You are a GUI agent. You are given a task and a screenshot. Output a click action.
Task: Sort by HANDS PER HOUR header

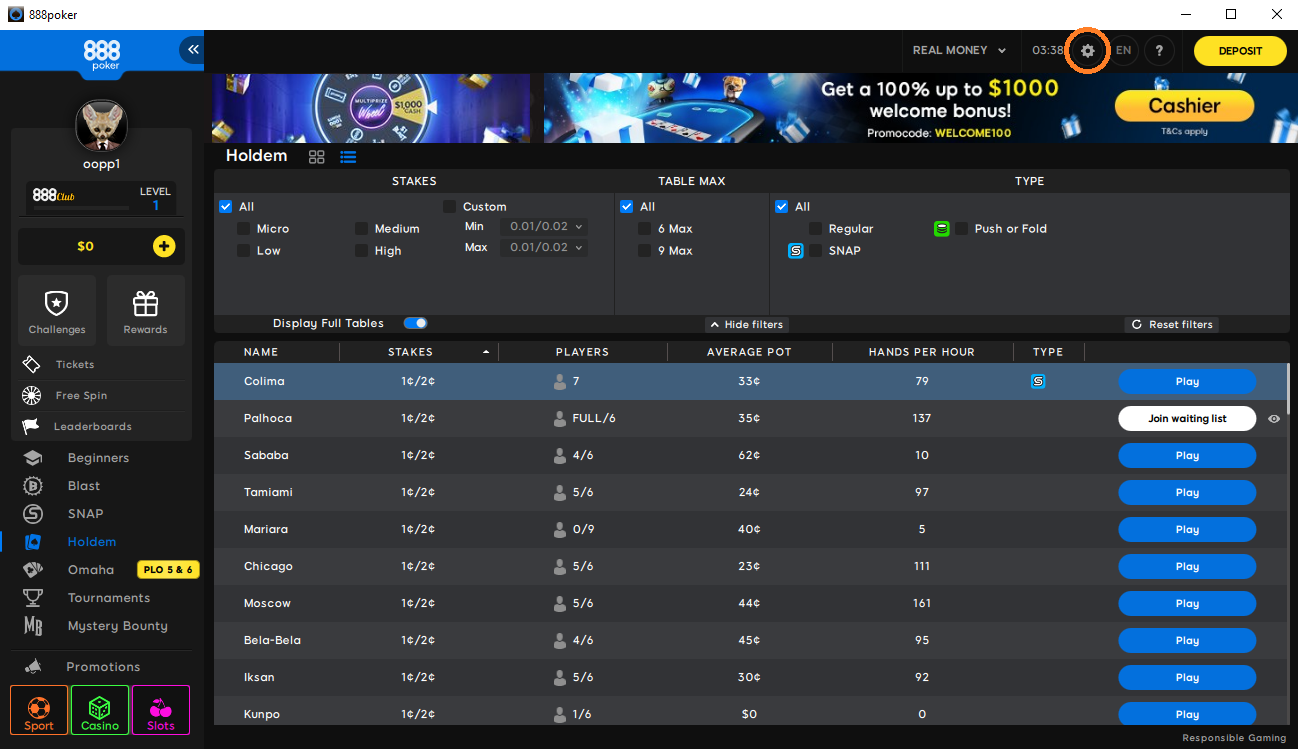point(921,352)
